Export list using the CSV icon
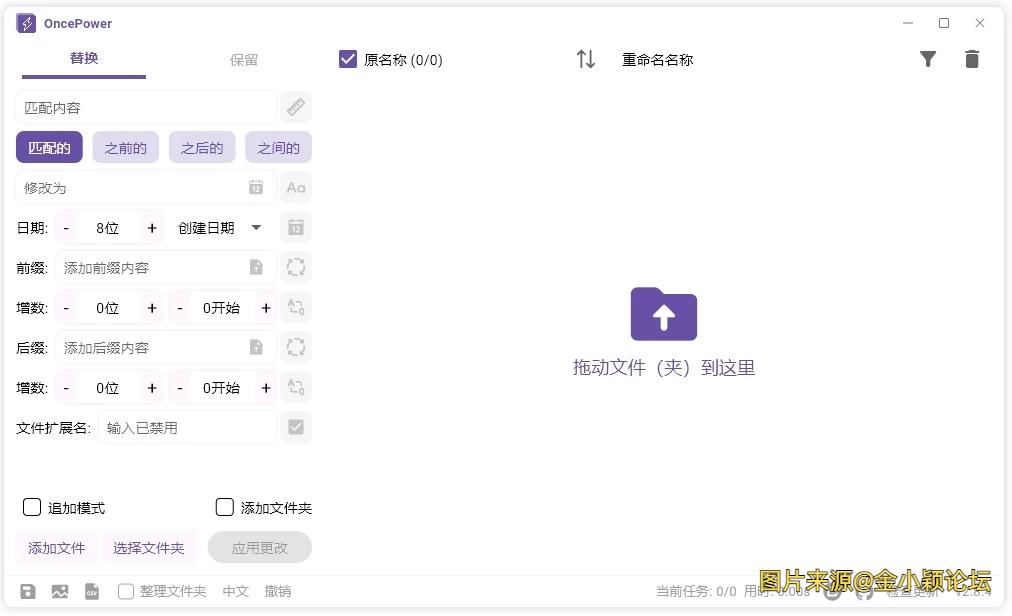 pos(92,591)
